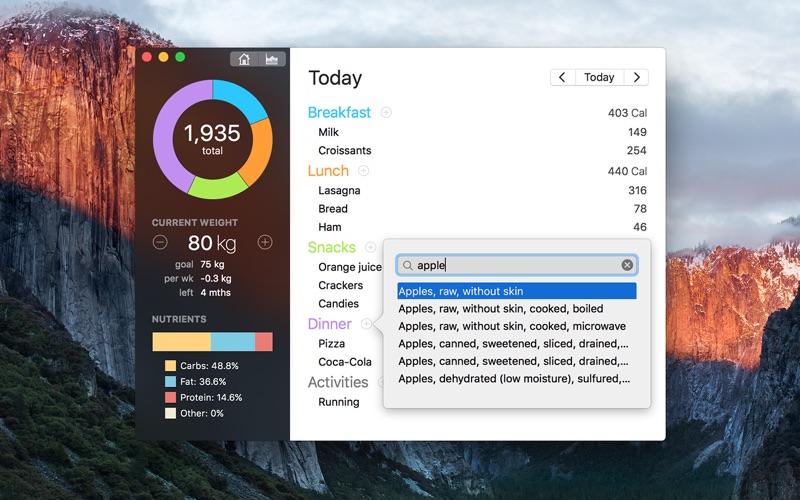
Task: Click the 1,935 total calorie ring center
Action: 212,139
